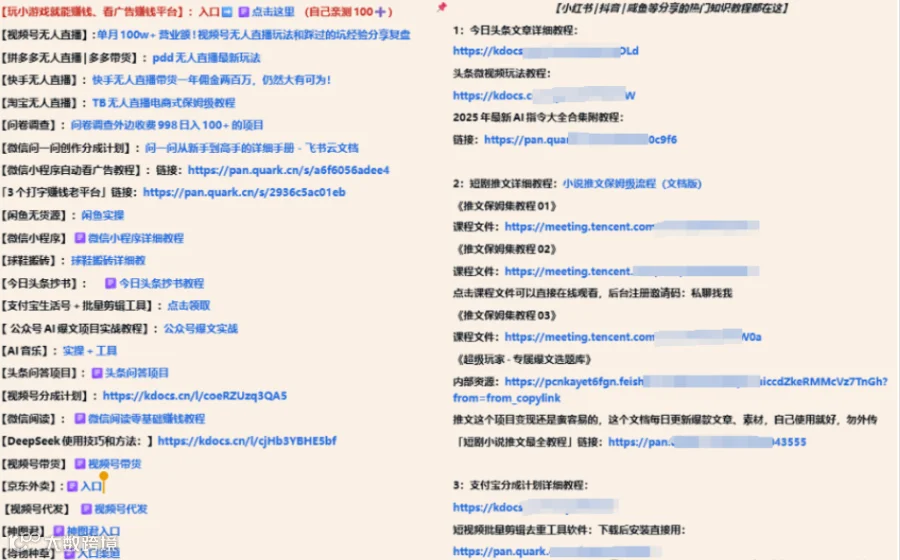Screen dimensions: 900x560
Task: Open the 公众号爆文实战 link
Action: click(201, 328)
